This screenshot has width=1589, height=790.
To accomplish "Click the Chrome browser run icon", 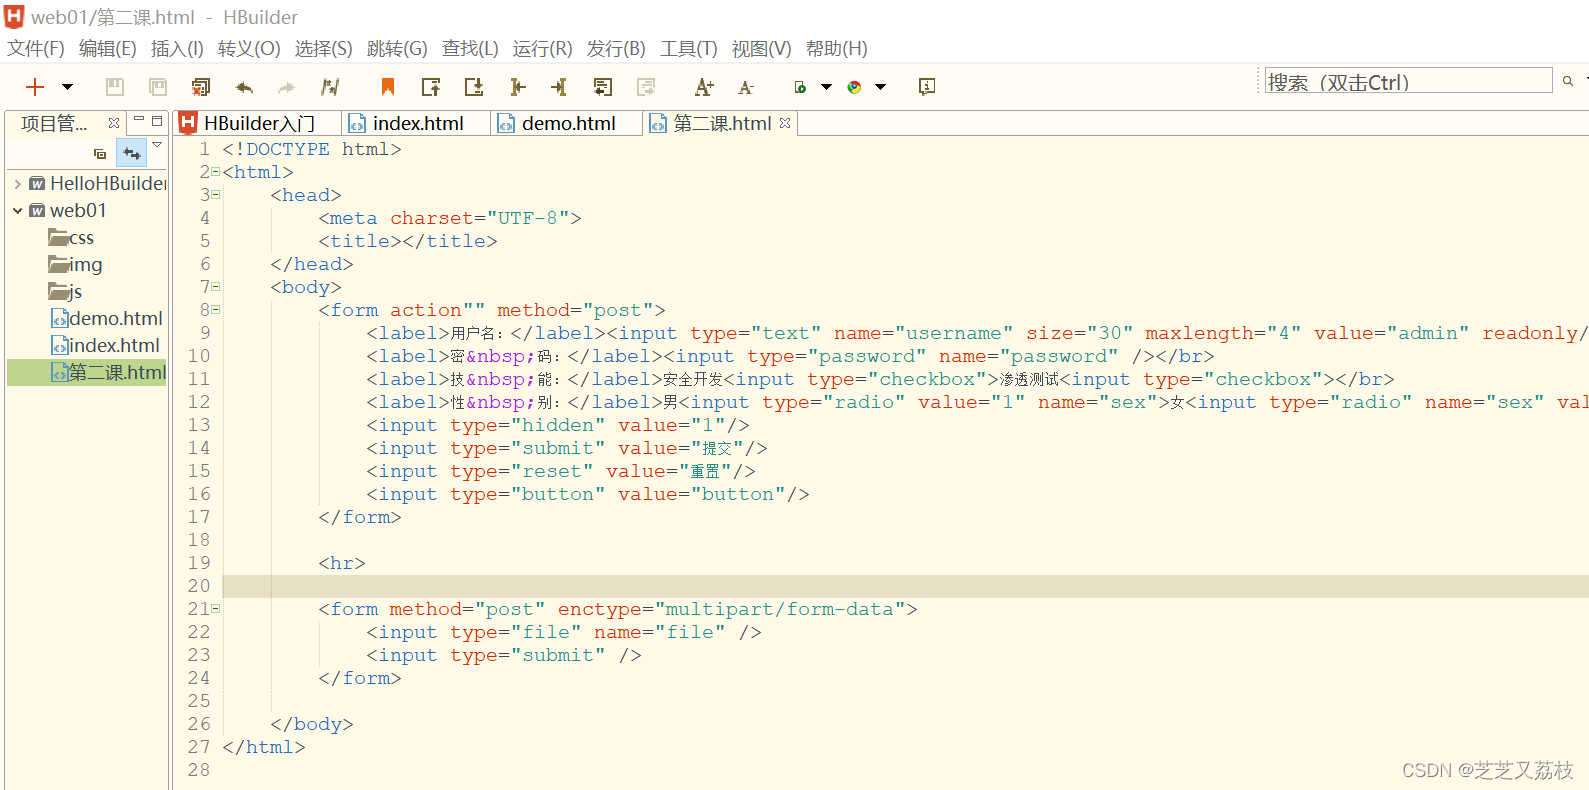I will 854,87.
